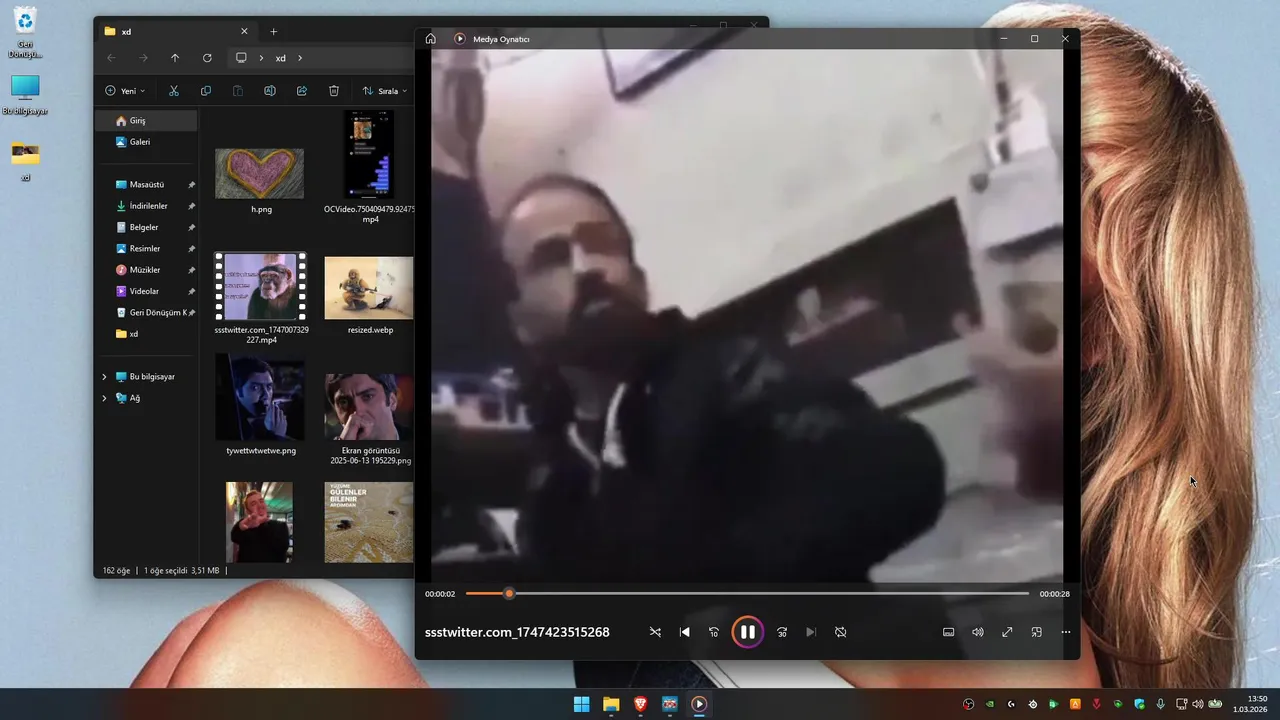The image size is (1280, 720).
Task: Select the xd tab in File Explorer
Action: [175, 31]
